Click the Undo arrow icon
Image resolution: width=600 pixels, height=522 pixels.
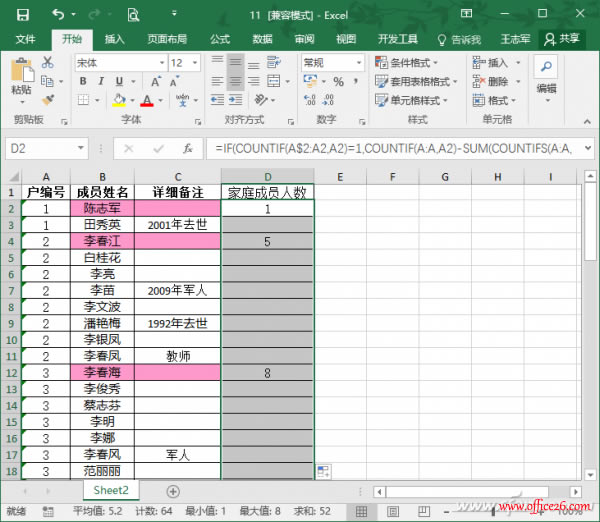(57, 15)
